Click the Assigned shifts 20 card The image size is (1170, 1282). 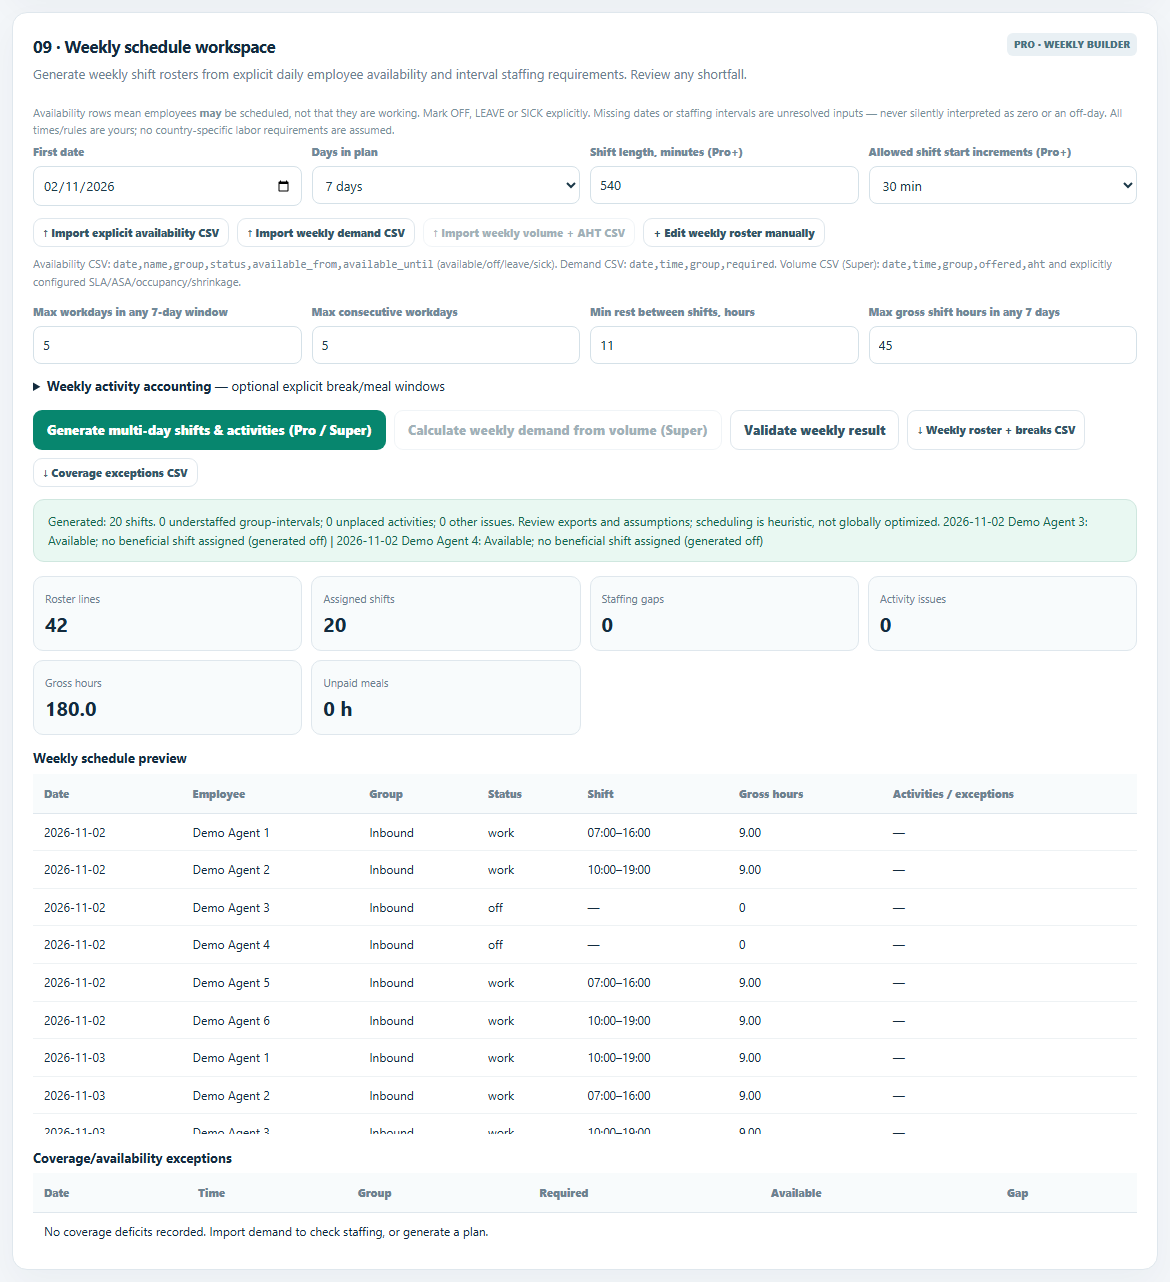[x=445, y=613]
